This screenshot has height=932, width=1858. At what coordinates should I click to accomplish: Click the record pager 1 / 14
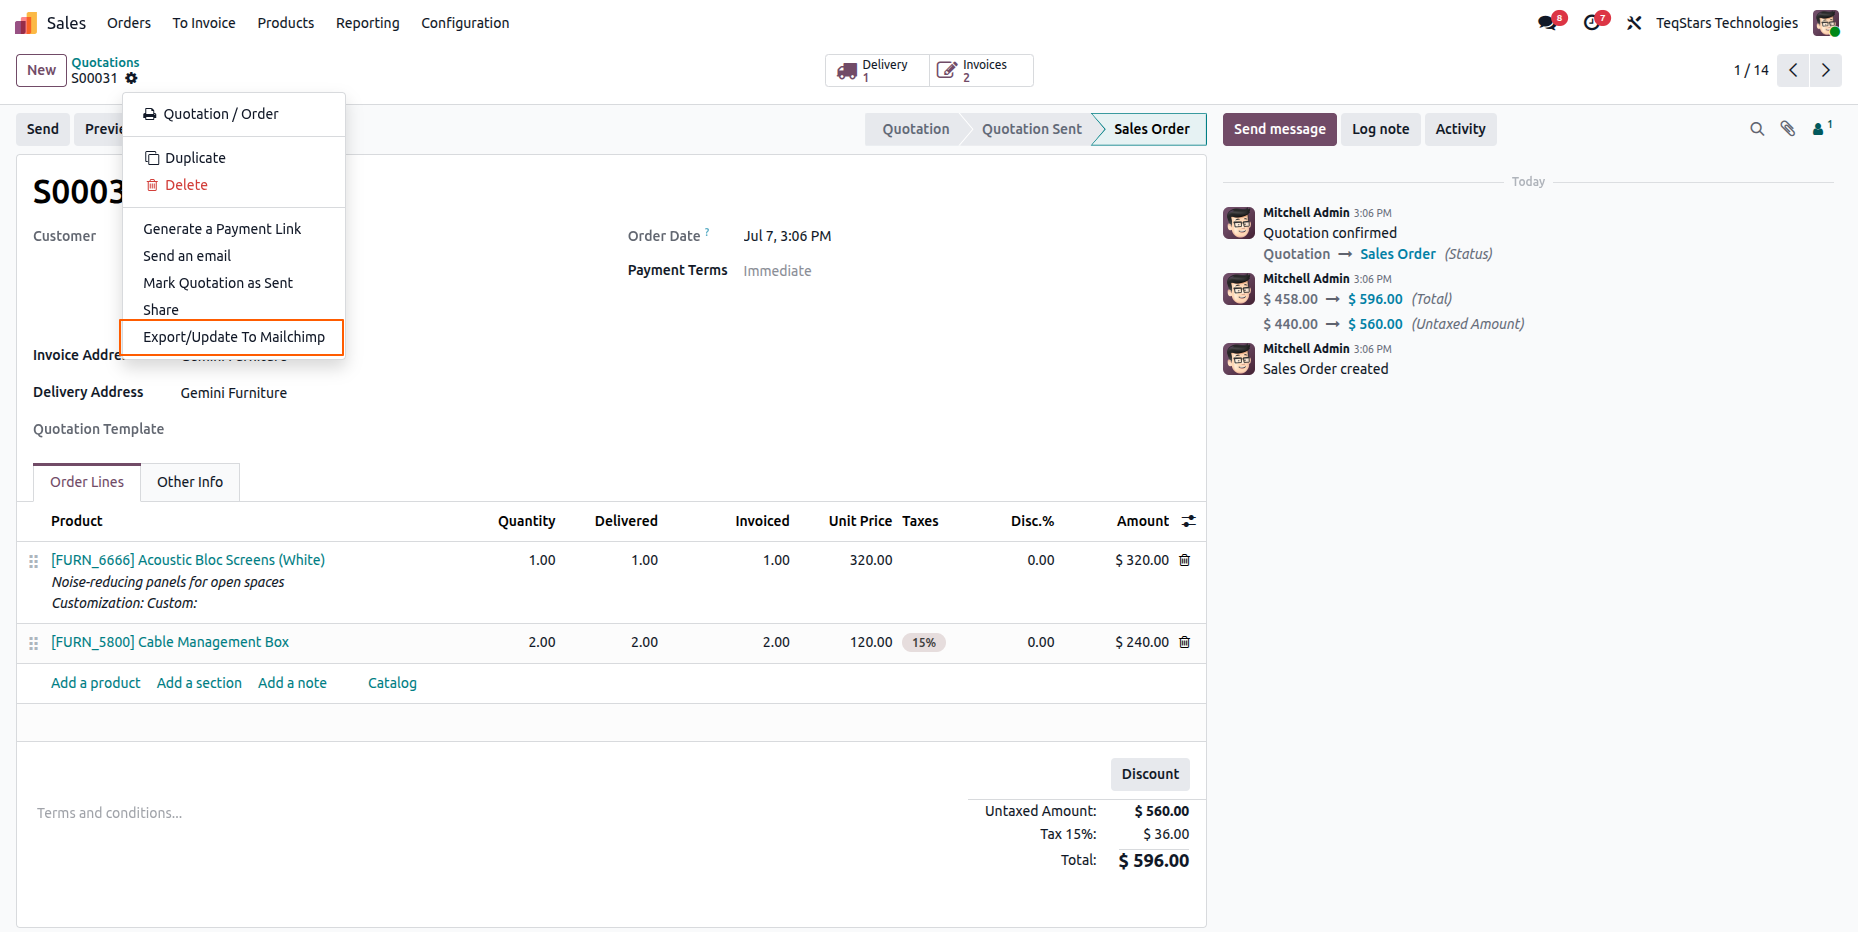coord(1751,70)
